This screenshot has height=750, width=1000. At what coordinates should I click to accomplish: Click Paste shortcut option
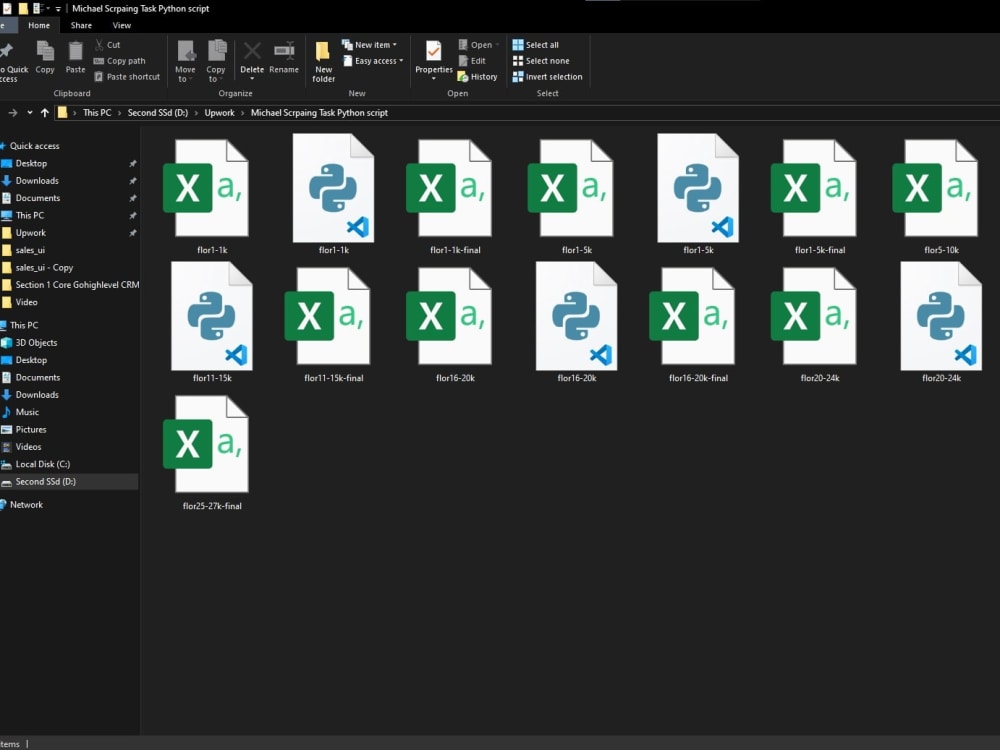(127, 77)
